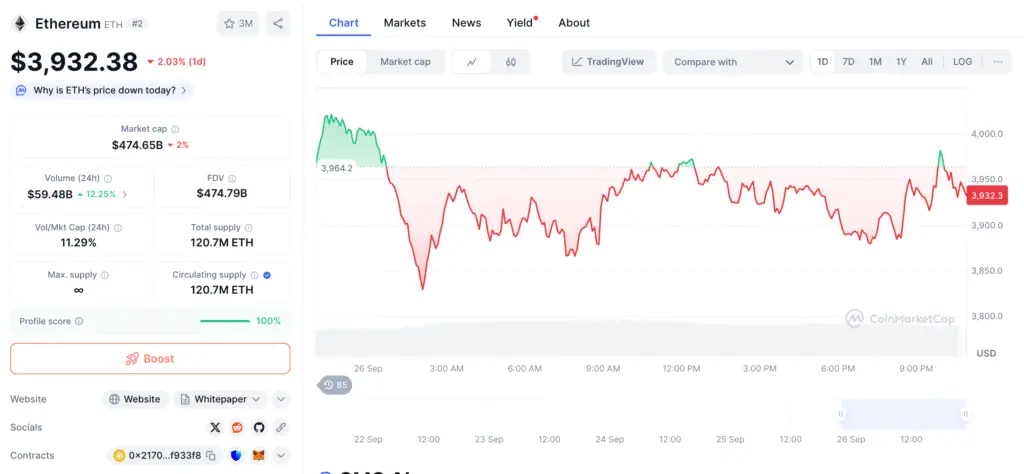Open the GitHub social link
The image size is (1024, 474).
pos(259,428)
